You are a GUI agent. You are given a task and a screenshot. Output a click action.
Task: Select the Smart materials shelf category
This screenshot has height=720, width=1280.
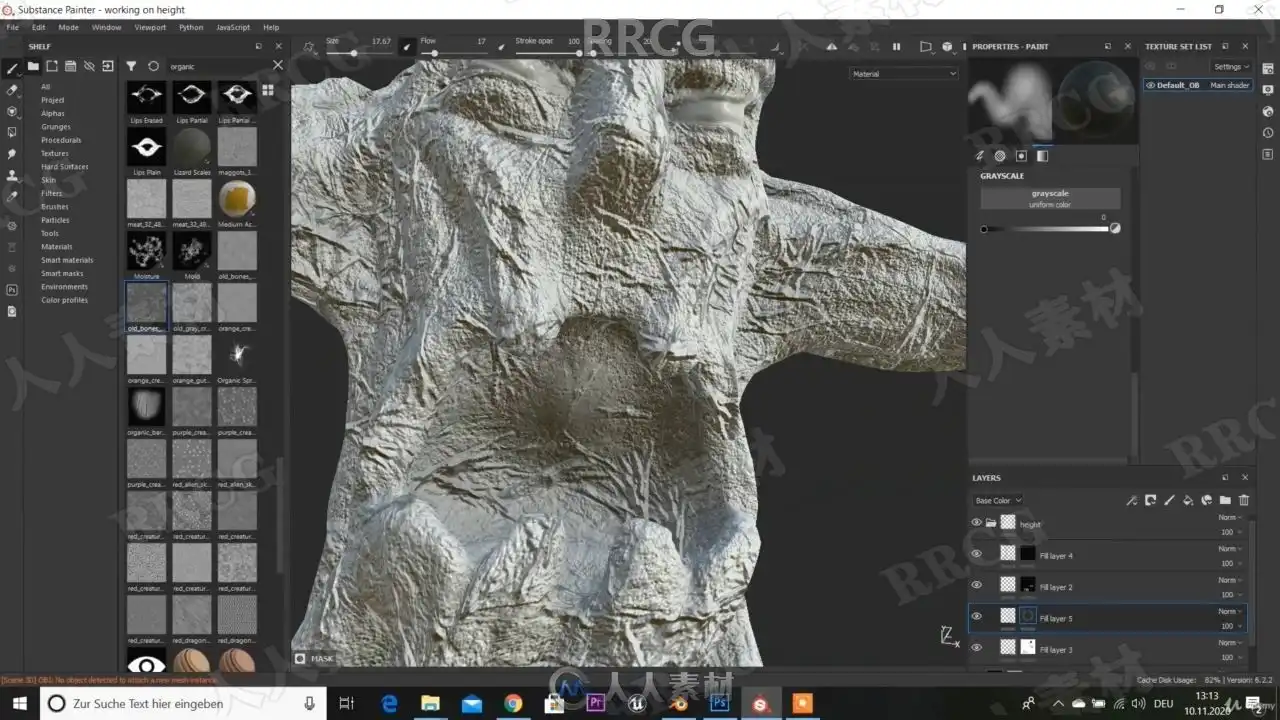[67, 260]
